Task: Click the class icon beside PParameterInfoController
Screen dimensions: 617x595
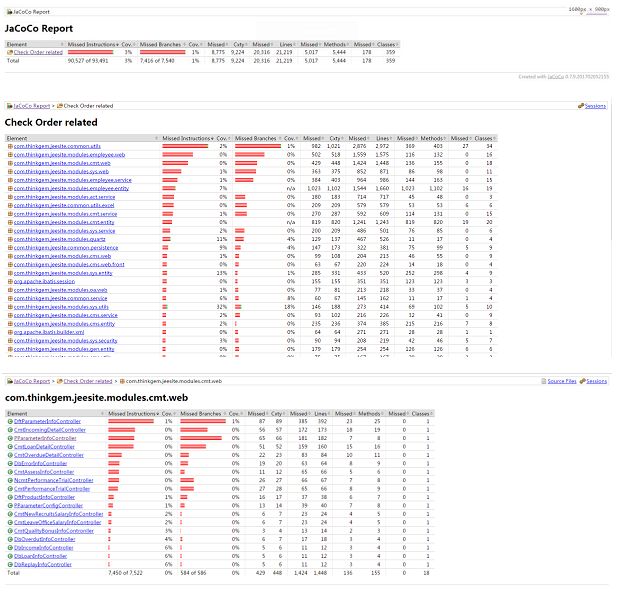Action: pyautogui.click(x=10, y=438)
